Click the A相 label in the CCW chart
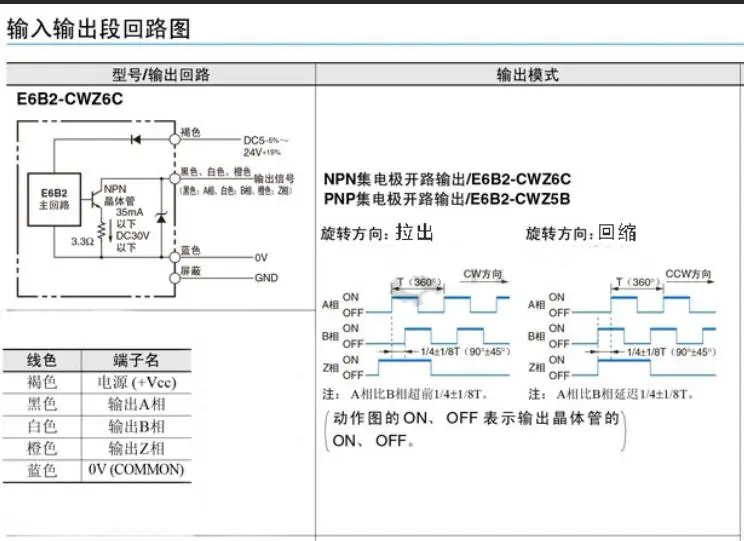Screen dimensions: 744x541 click(537, 305)
